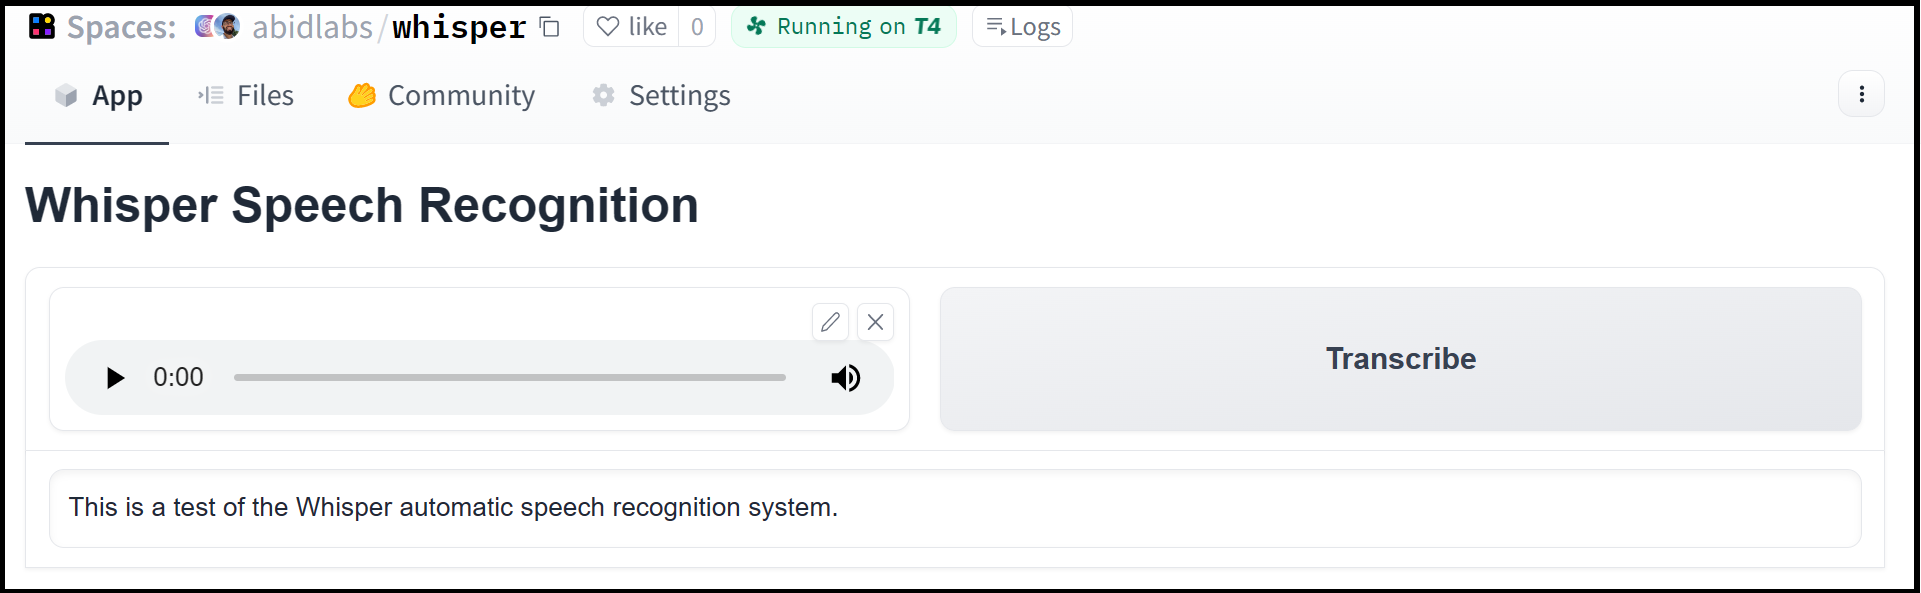Click the Running on T4 status badge
Screen dimensions: 1921x593
[x=844, y=27]
